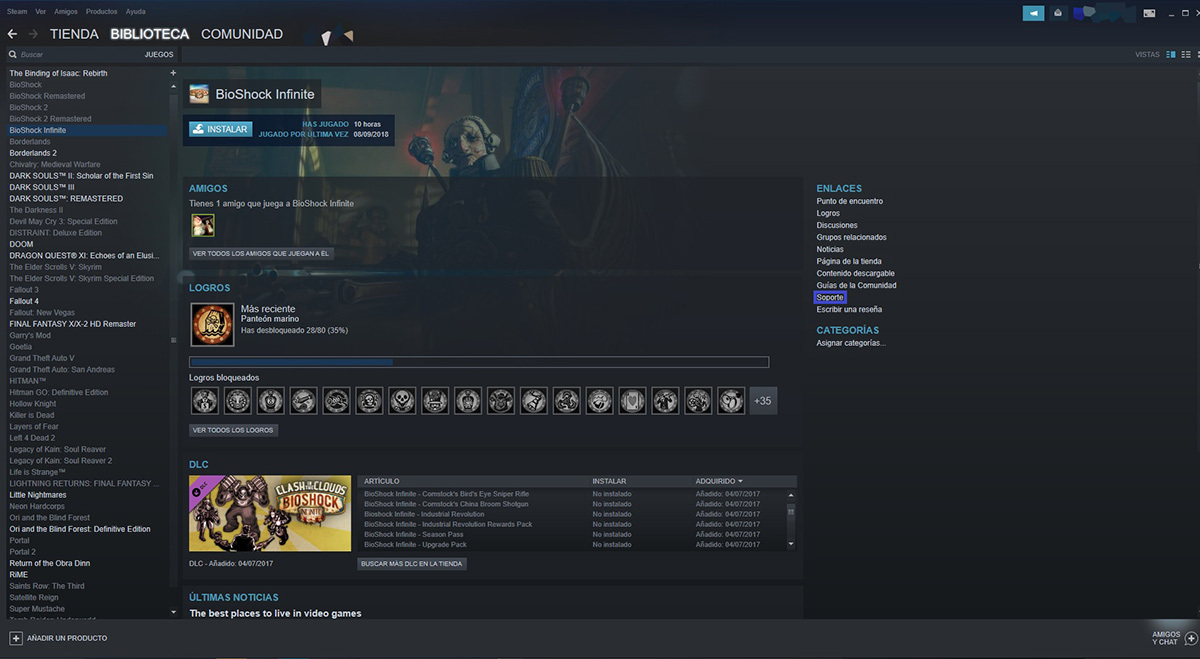1200x659 pixels.
Task: Open the Soporte link under ENLACES
Action: pos(829,297)
